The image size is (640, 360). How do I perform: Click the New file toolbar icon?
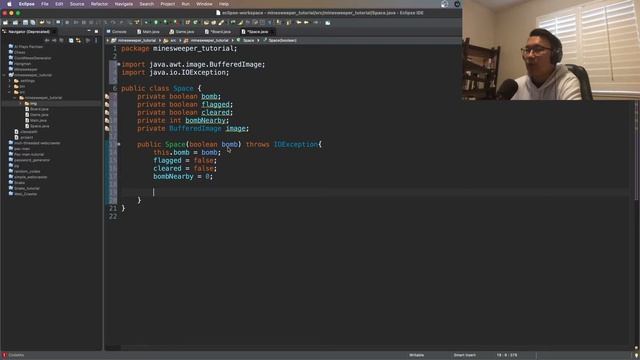(6, 22)
